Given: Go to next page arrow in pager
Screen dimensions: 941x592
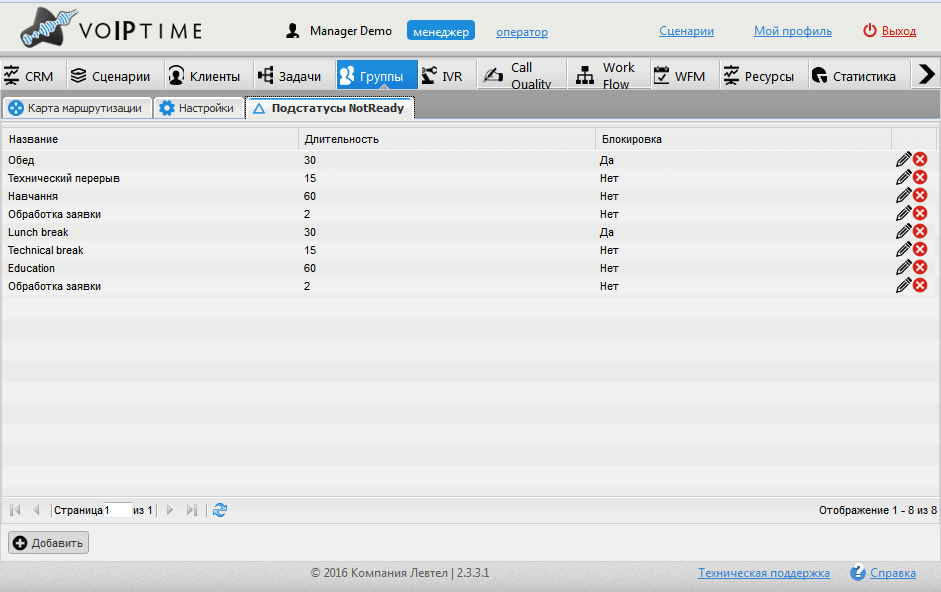Looking at the screenshot, I should click(170, 510).
